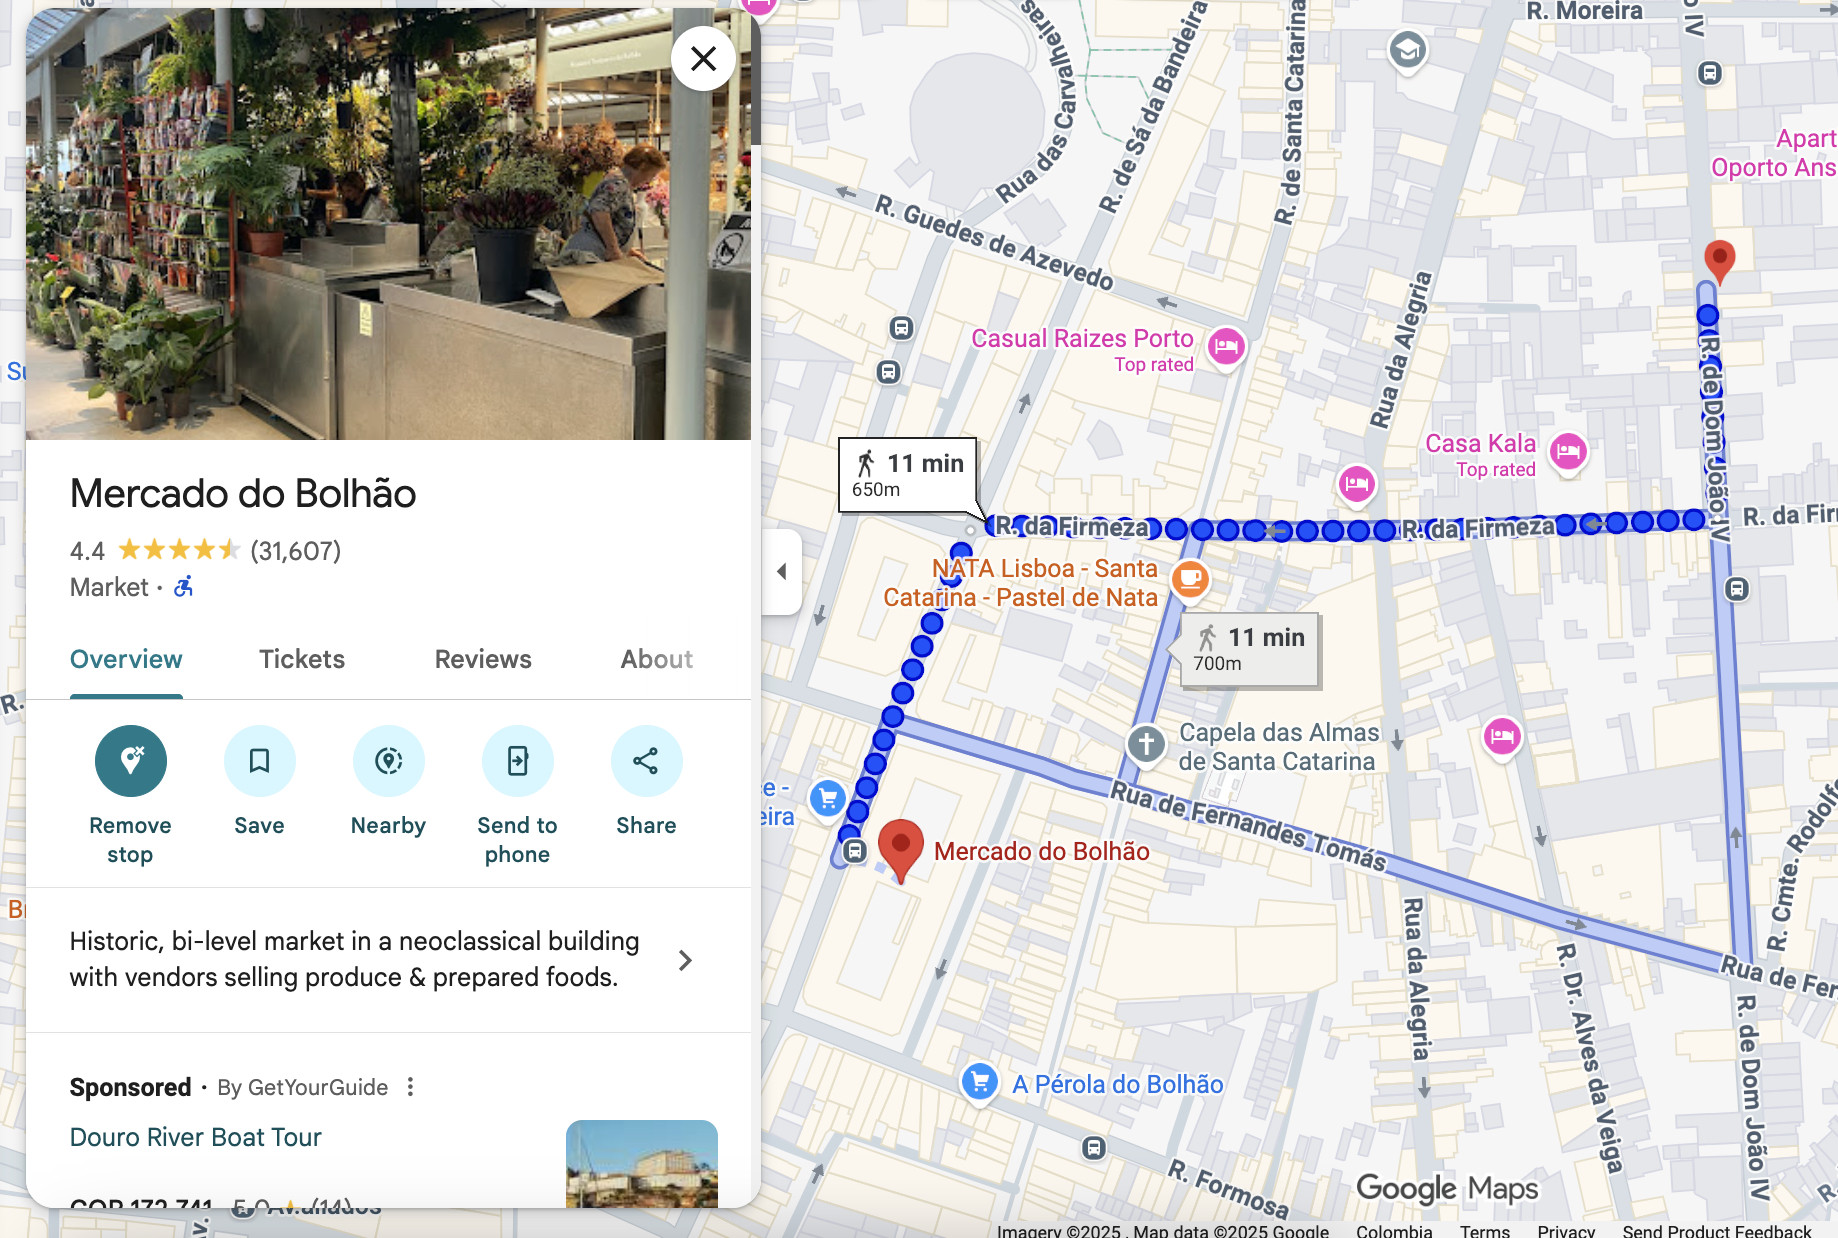The image size is (1838, 1238).
Task: Select Capela das Almas church marker
Action: (1146, 744)
